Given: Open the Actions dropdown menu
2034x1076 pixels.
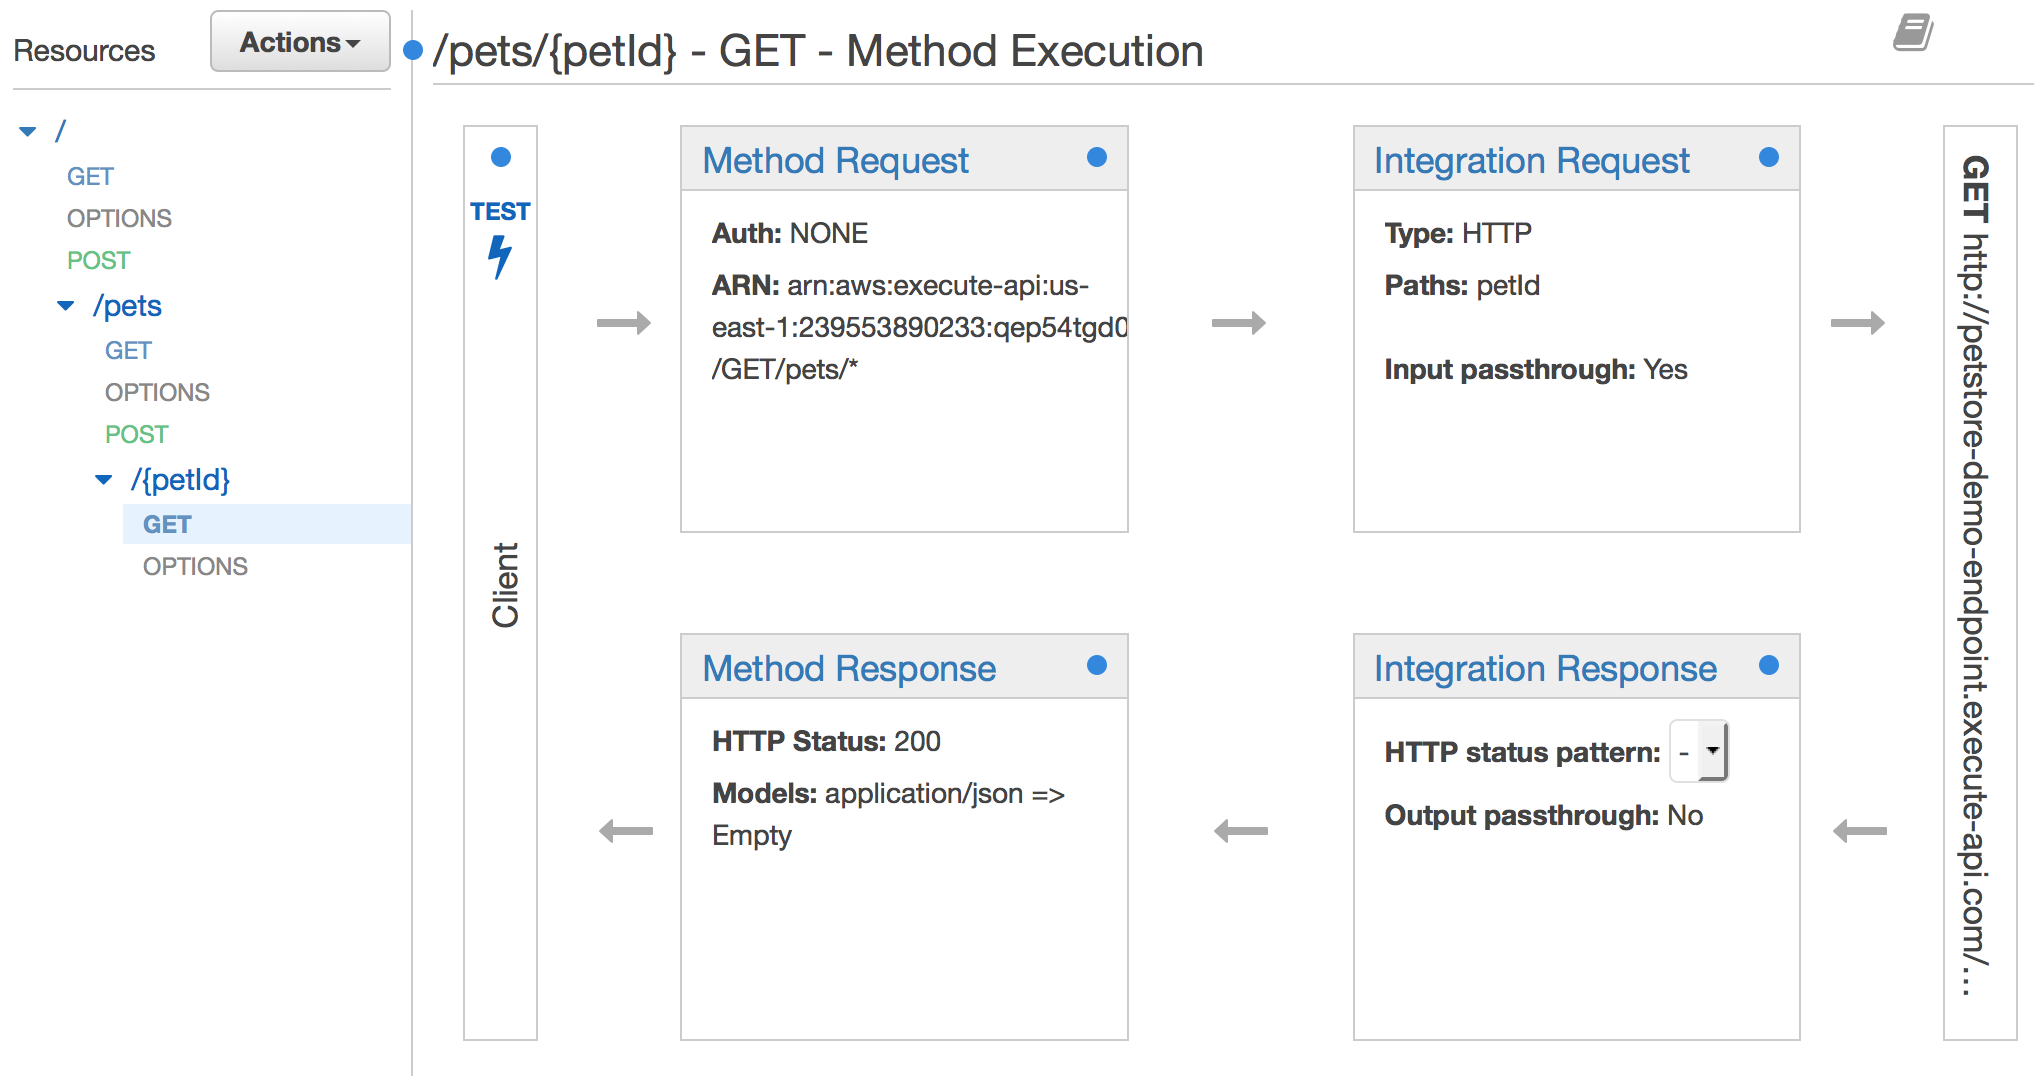Looking at the screenshot, I should coord(300,42).
